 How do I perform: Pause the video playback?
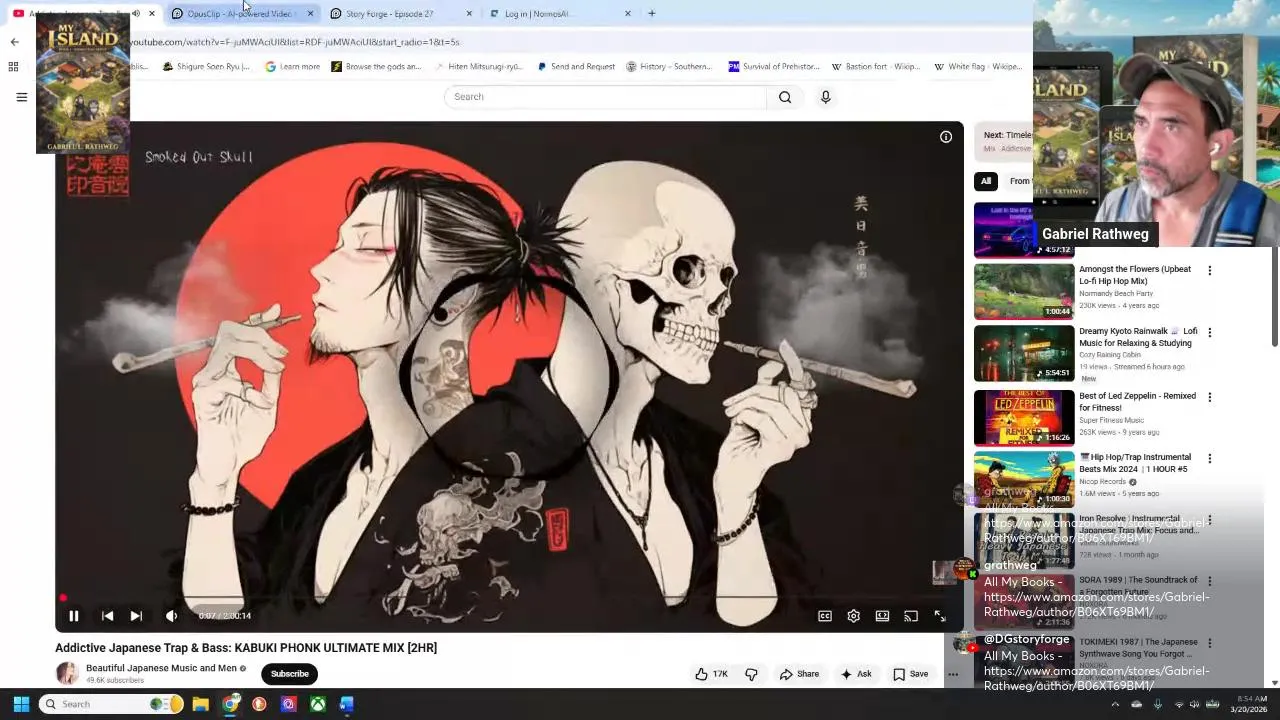click(x=73, y=616)
